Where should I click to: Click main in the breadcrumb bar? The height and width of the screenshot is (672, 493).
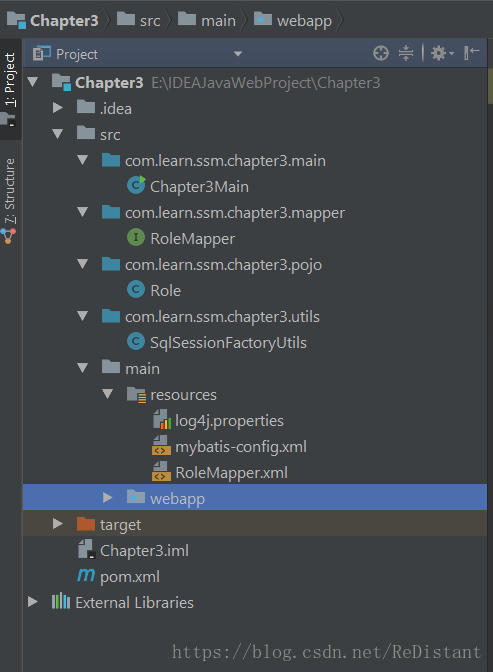coord(207,20)
